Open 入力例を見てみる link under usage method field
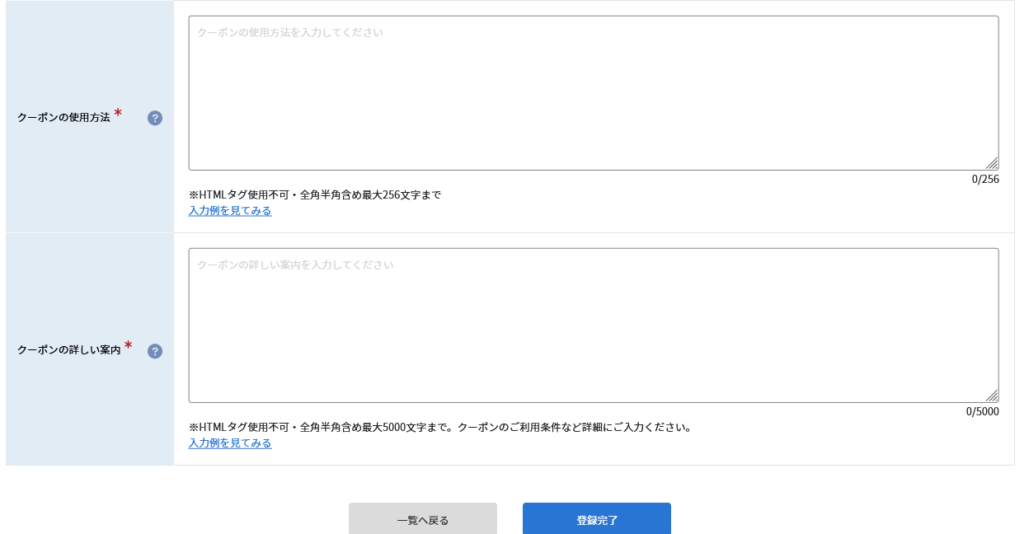Image resolution: width=1024 pixels, height=534 pixels. 230,211
